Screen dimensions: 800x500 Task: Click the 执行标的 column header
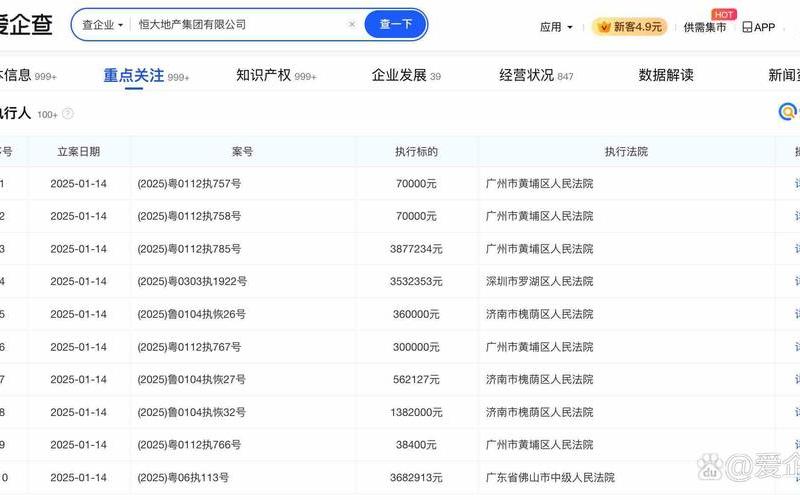[416, 152]
